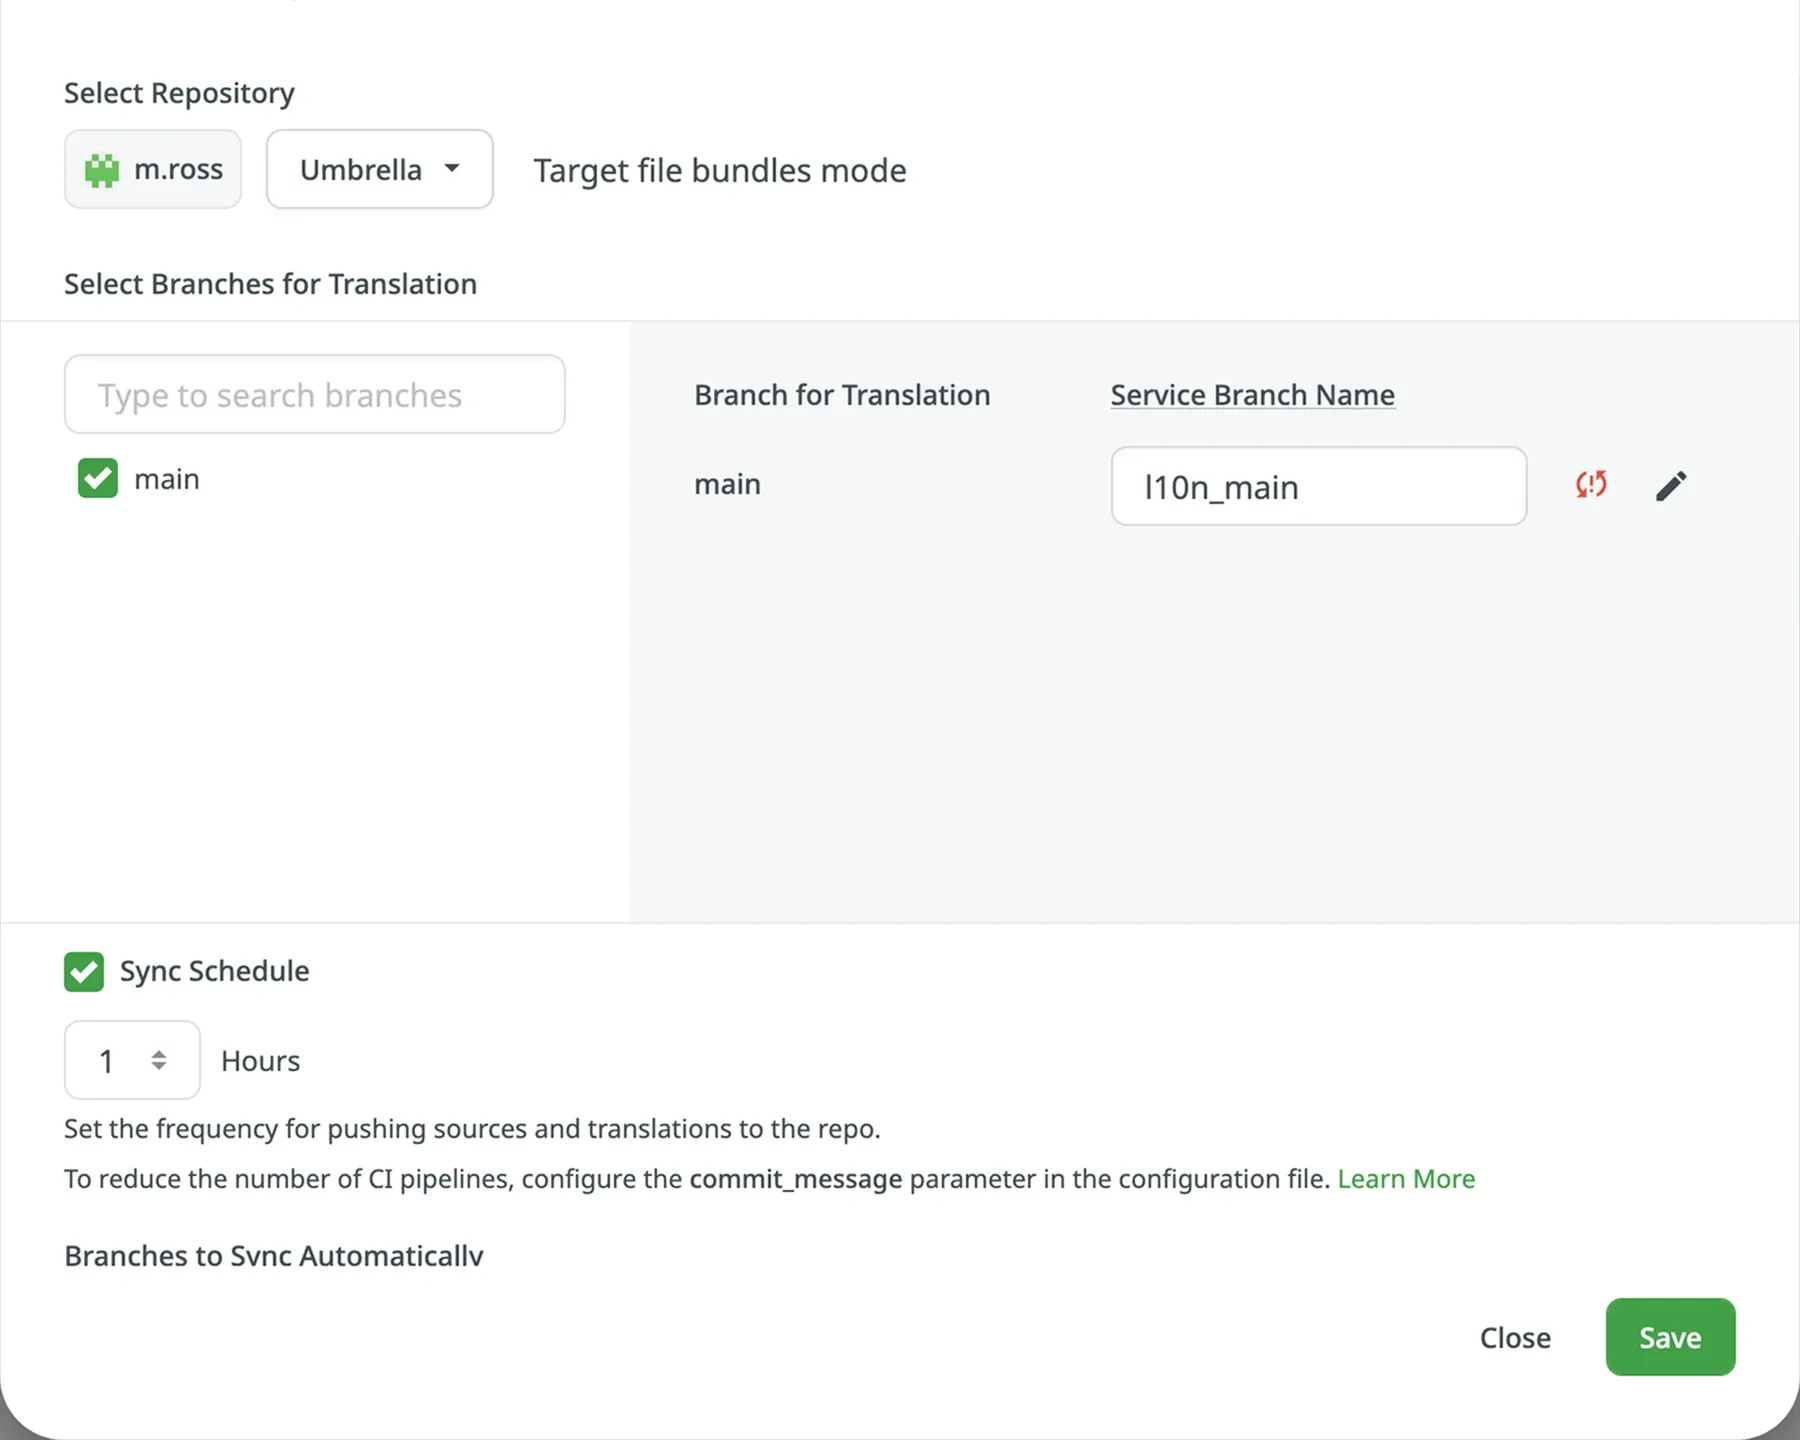Click the pencil icon to edit the service branch

[1671, 486]
